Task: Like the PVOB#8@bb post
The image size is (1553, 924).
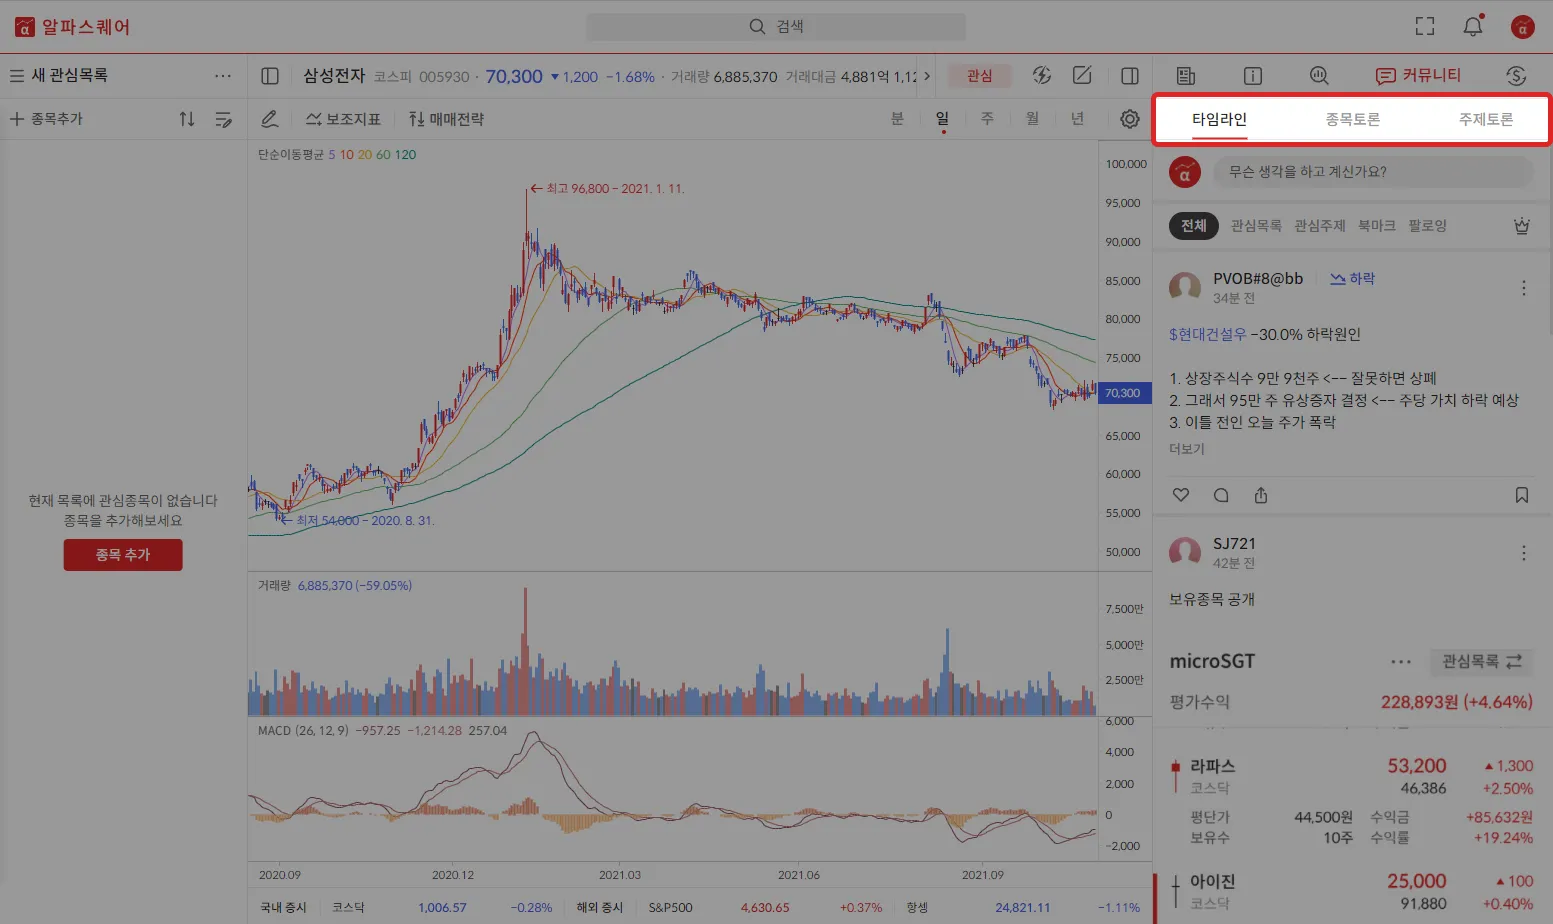Action: [1181, 495]
